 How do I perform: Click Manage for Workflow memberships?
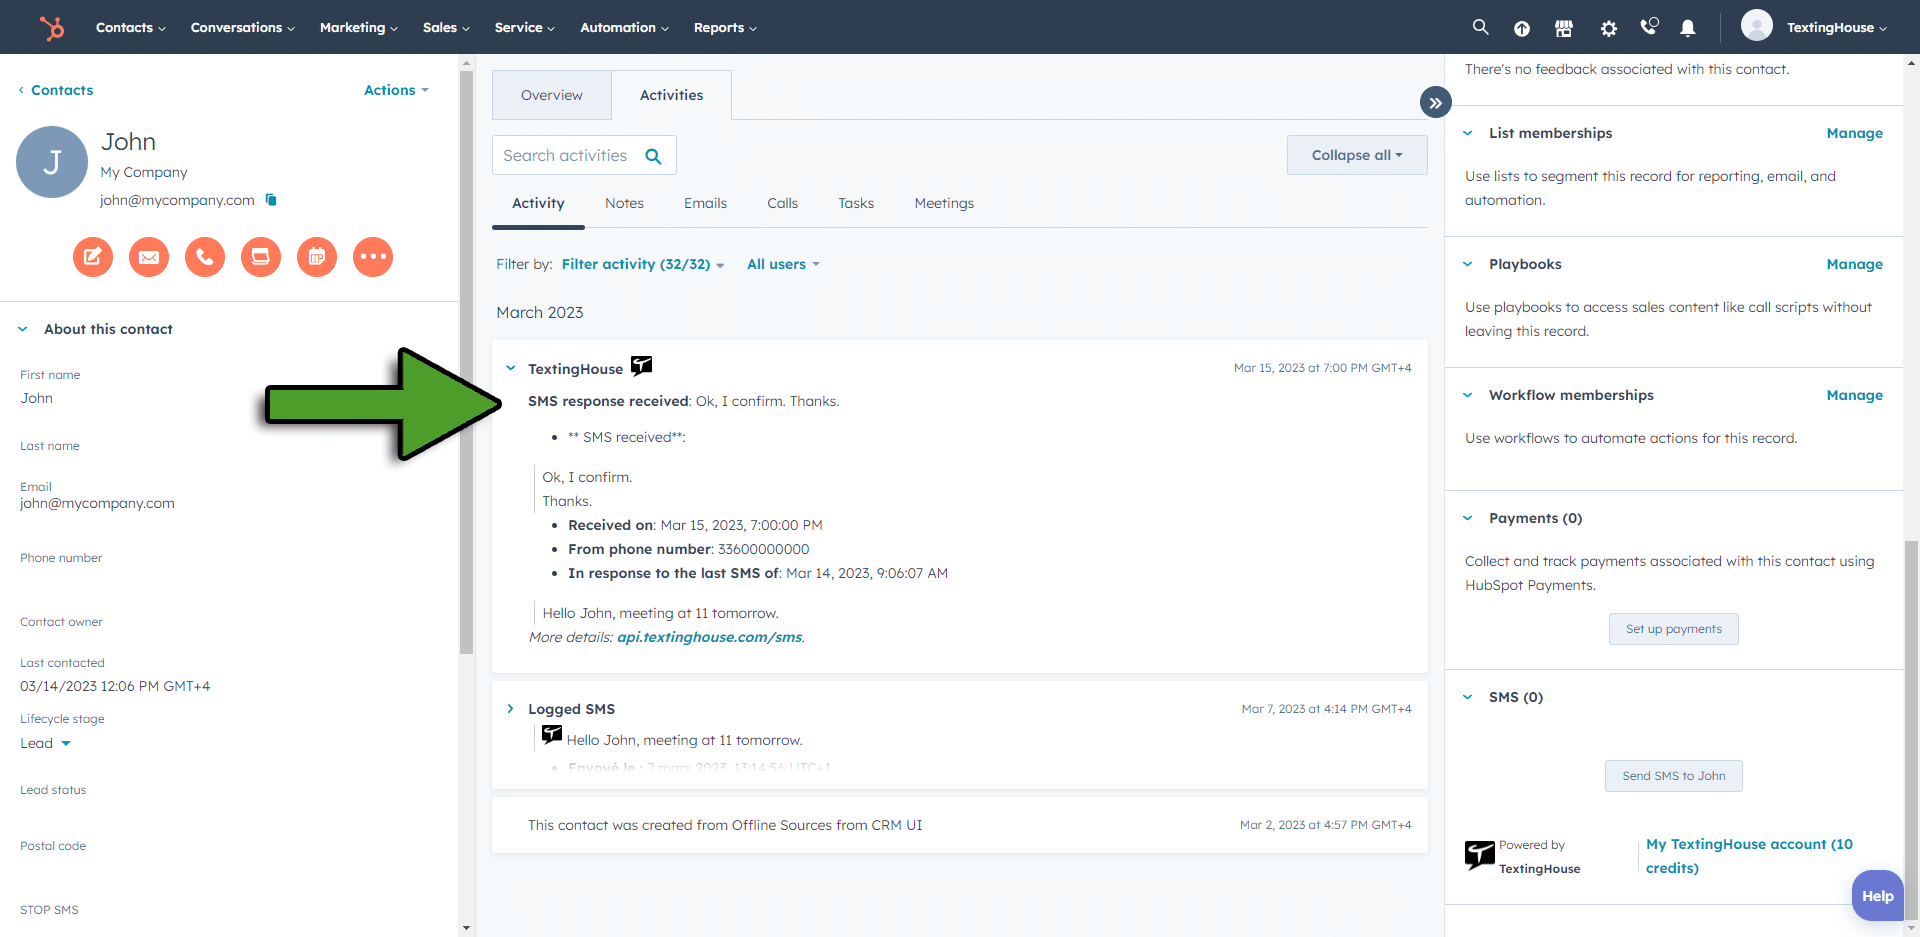1854,395
